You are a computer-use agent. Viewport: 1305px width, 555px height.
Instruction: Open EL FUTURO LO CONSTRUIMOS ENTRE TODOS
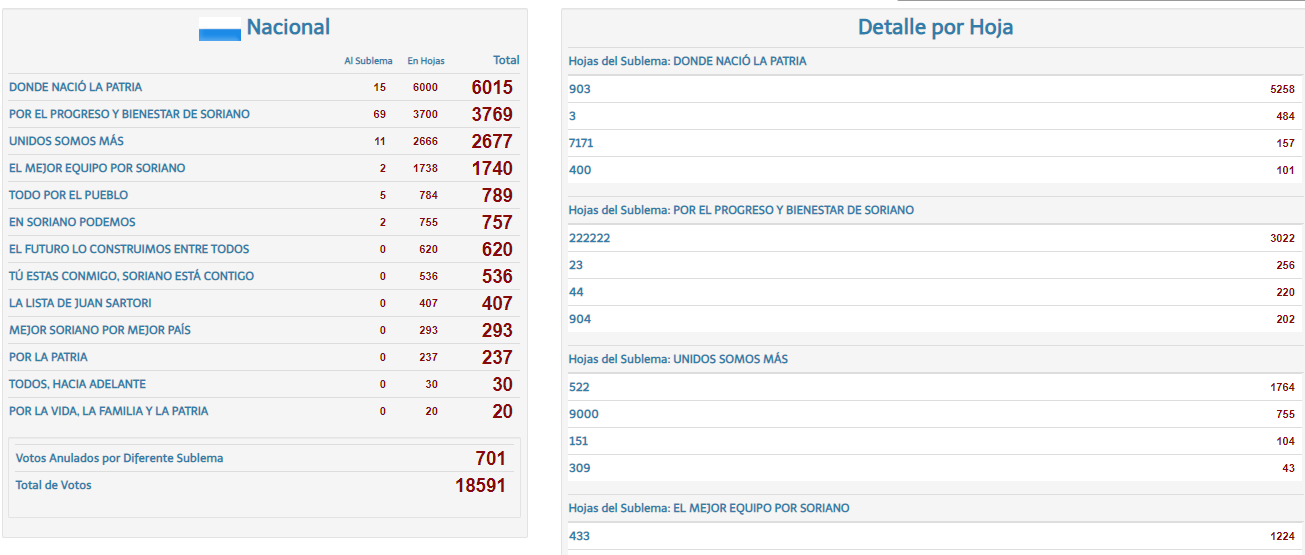pyautogui.click(x=129, y=249)
